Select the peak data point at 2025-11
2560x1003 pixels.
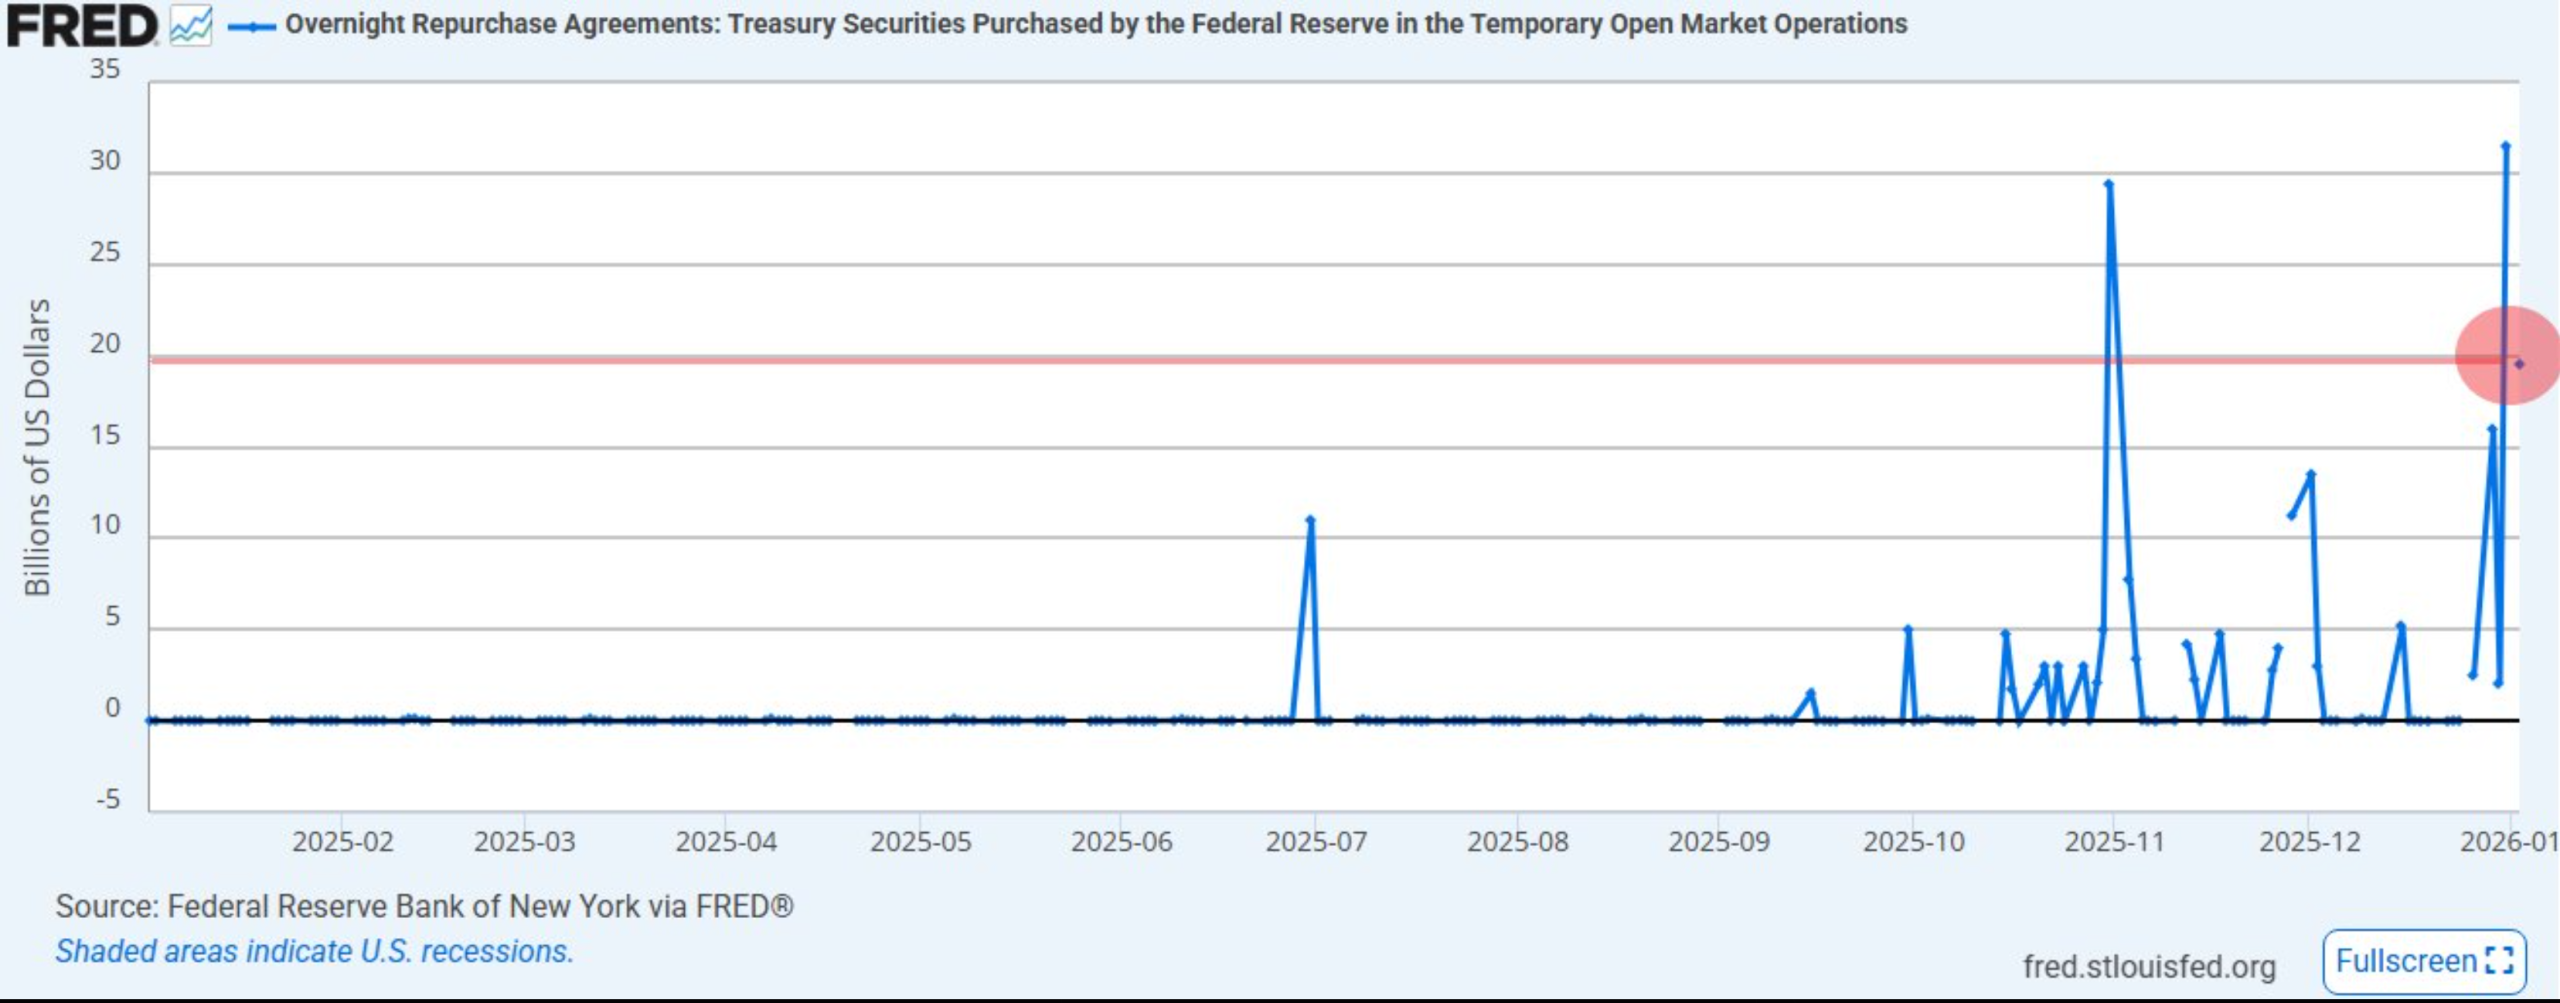coord(2108,184)
